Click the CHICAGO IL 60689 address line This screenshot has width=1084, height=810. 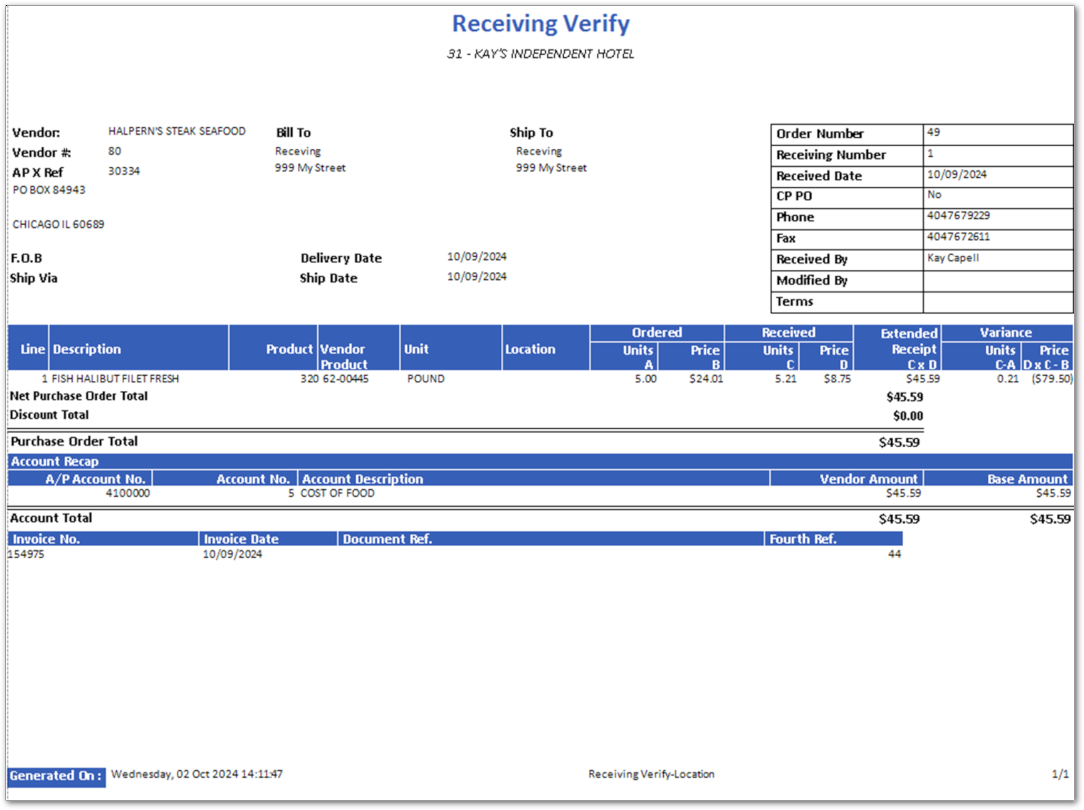[59, 225]
